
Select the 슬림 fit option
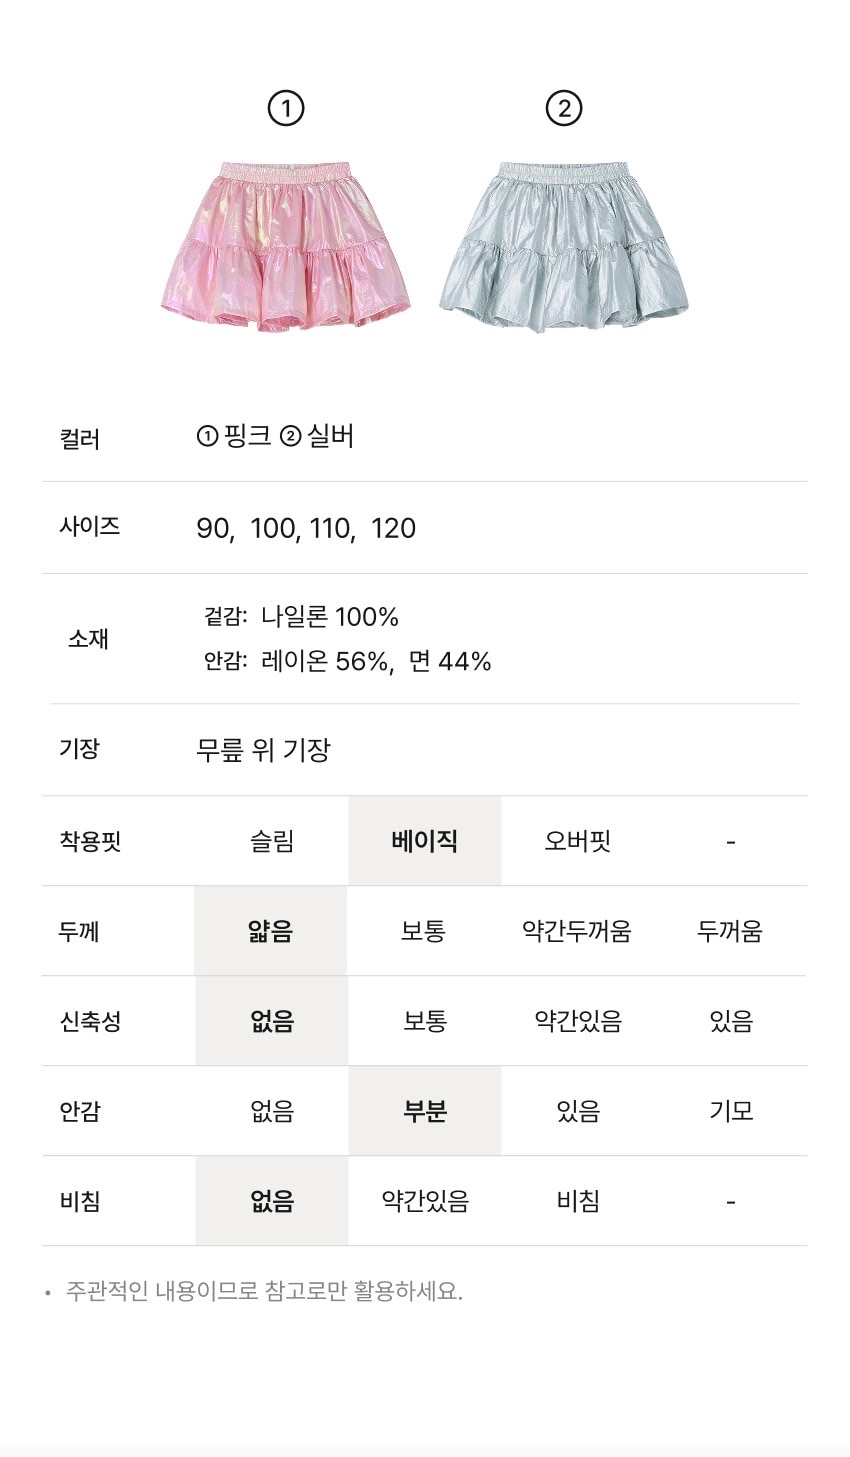tap(272, 841)
